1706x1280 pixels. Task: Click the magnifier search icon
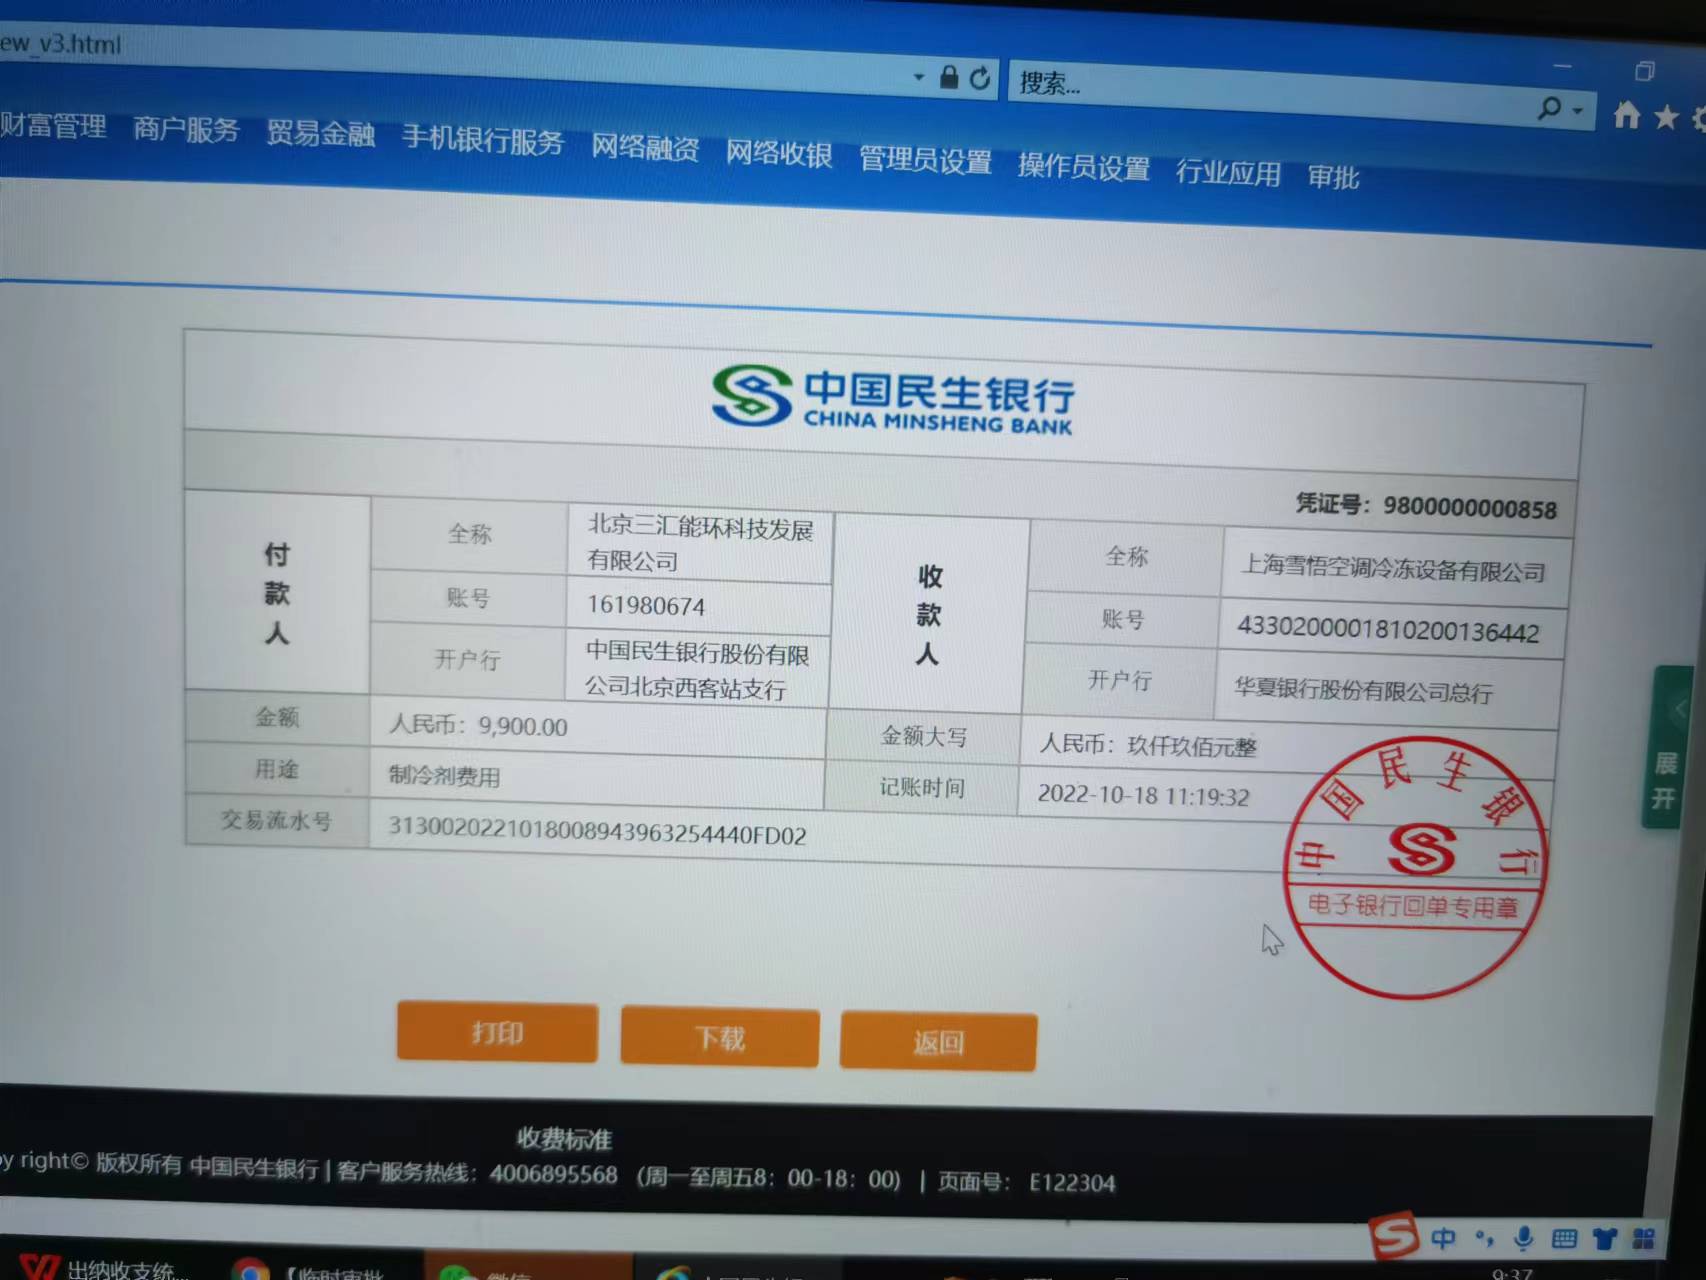coord(1549,107)
